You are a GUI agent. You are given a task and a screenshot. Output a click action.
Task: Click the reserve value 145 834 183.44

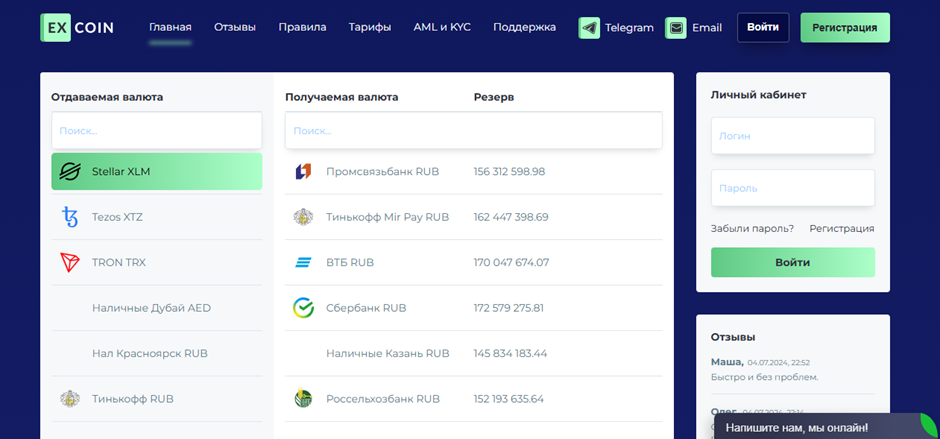pos(510,353)
